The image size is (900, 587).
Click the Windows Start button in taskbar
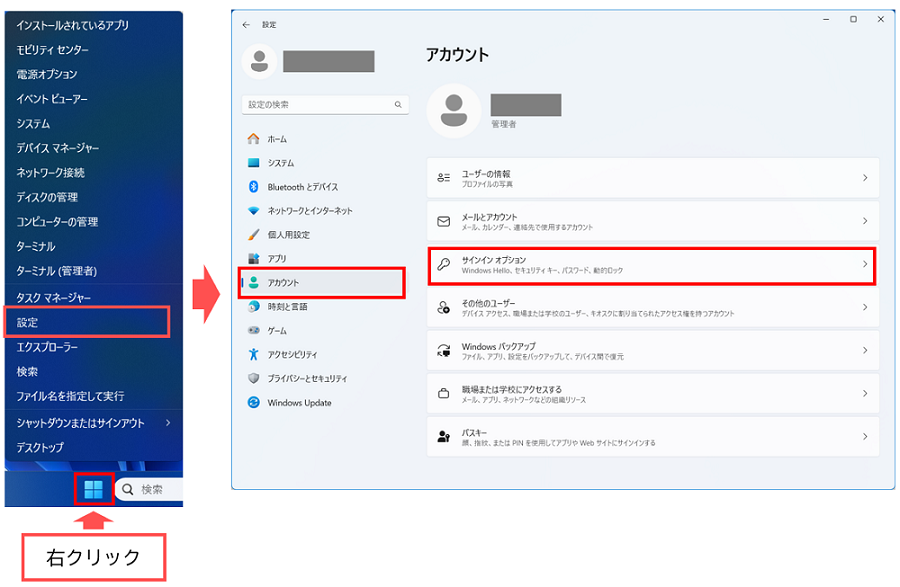[x=94, y=489]
